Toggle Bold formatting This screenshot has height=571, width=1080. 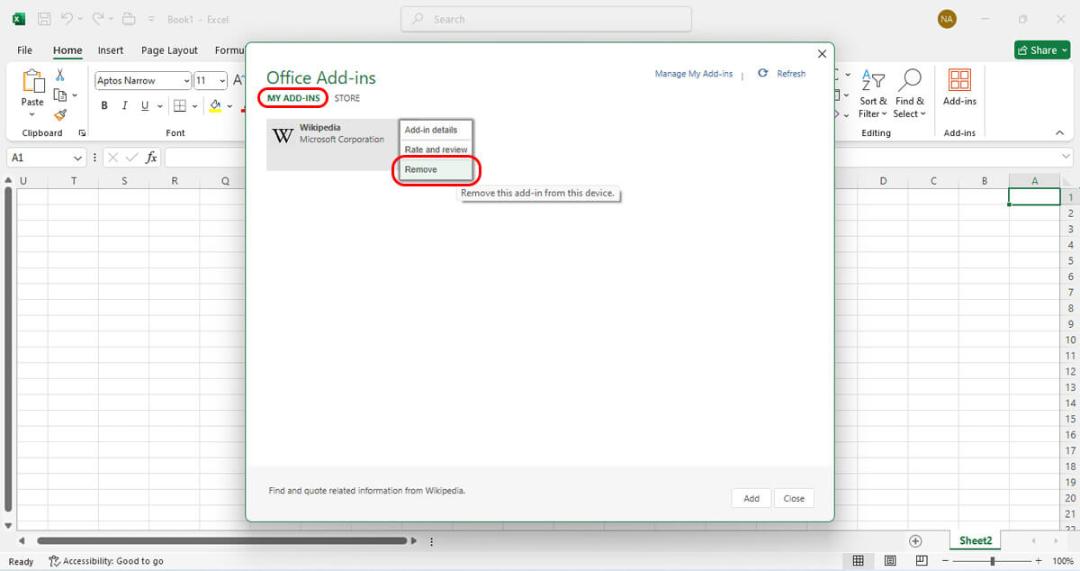point(105,105)
